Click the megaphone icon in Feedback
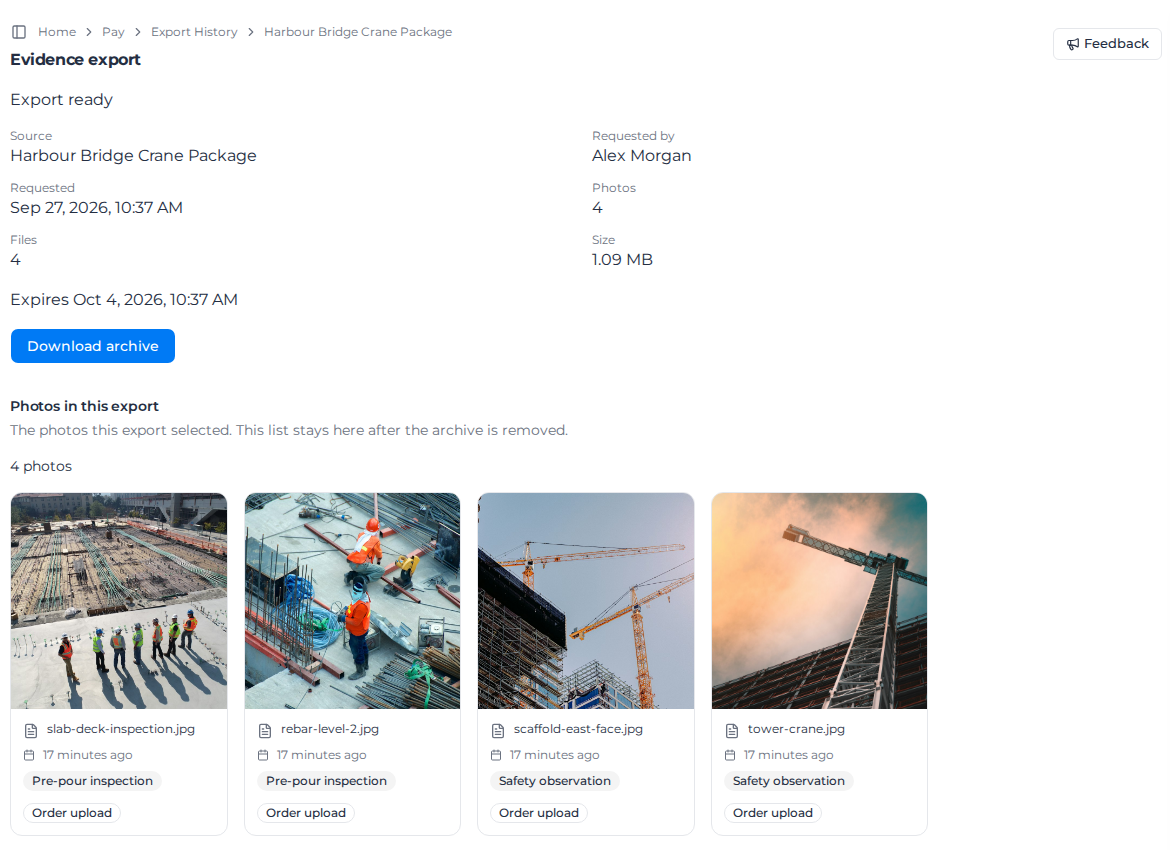 [x=1073, y=44]
